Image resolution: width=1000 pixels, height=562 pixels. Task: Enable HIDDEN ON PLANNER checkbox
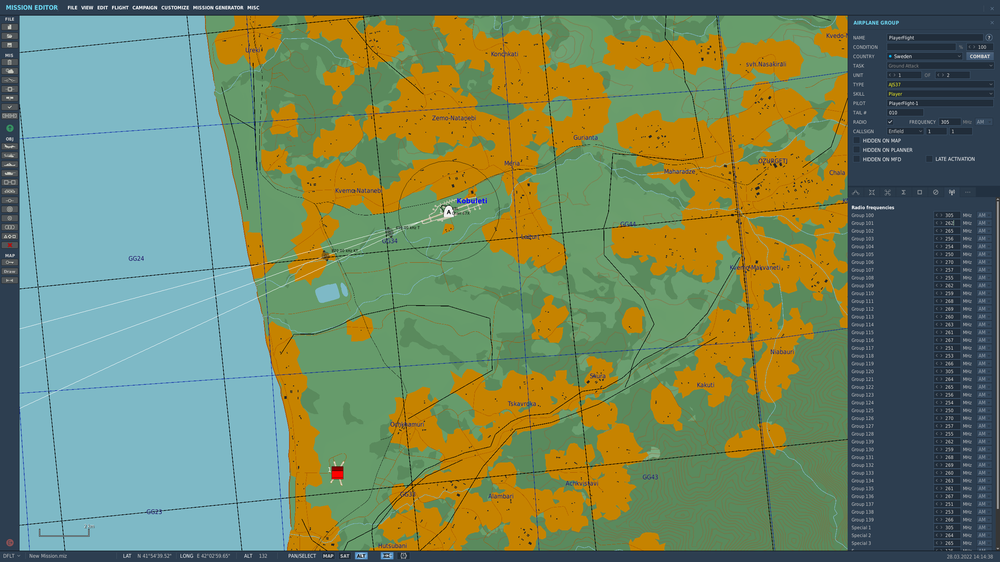tap(857, 150)
